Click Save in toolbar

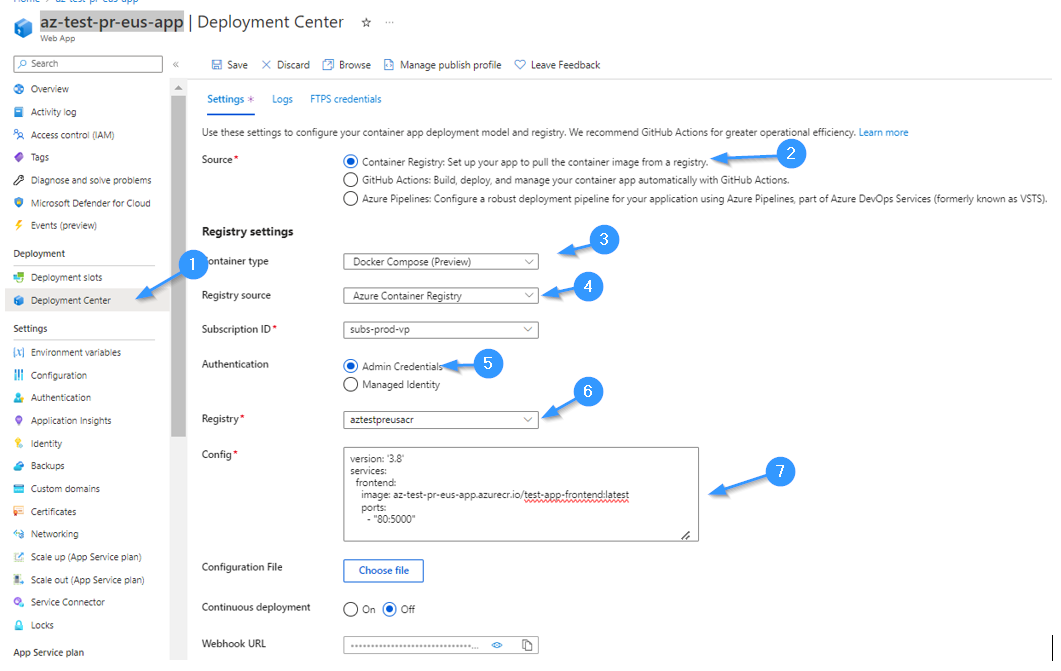(229, 65)
